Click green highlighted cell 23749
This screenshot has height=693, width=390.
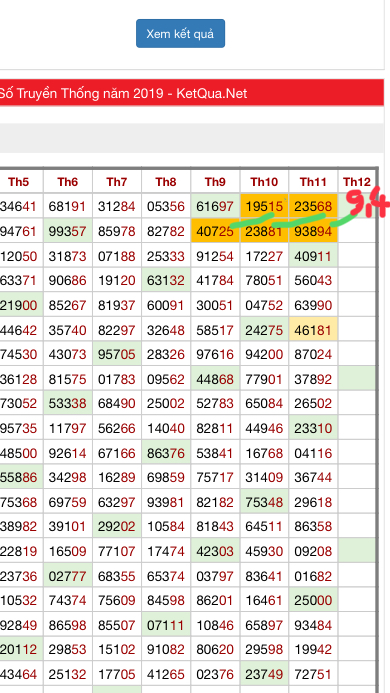click(x=264, y=674)
